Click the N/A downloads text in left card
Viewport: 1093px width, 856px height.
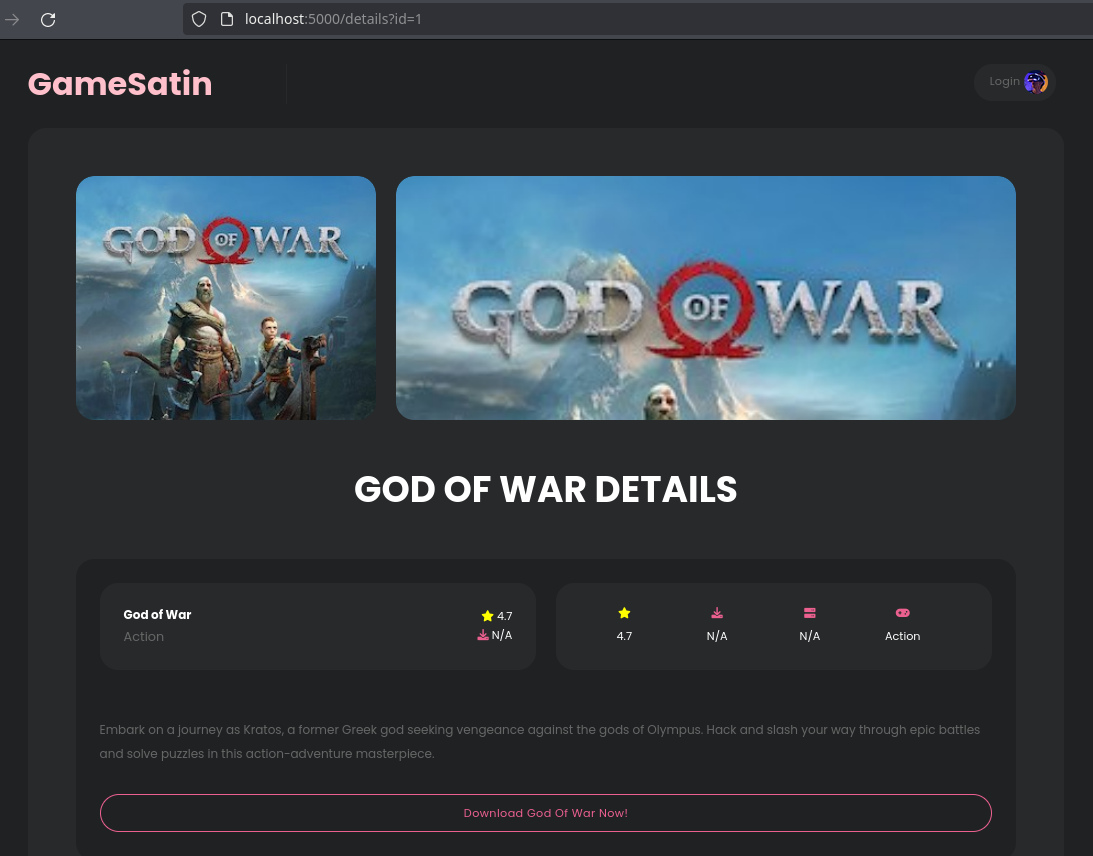point(502,635)
